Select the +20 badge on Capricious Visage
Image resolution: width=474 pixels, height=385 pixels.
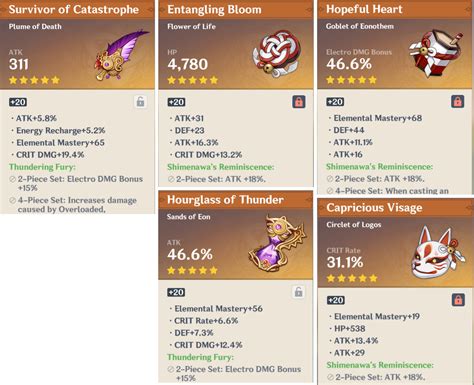coord(335,300)
